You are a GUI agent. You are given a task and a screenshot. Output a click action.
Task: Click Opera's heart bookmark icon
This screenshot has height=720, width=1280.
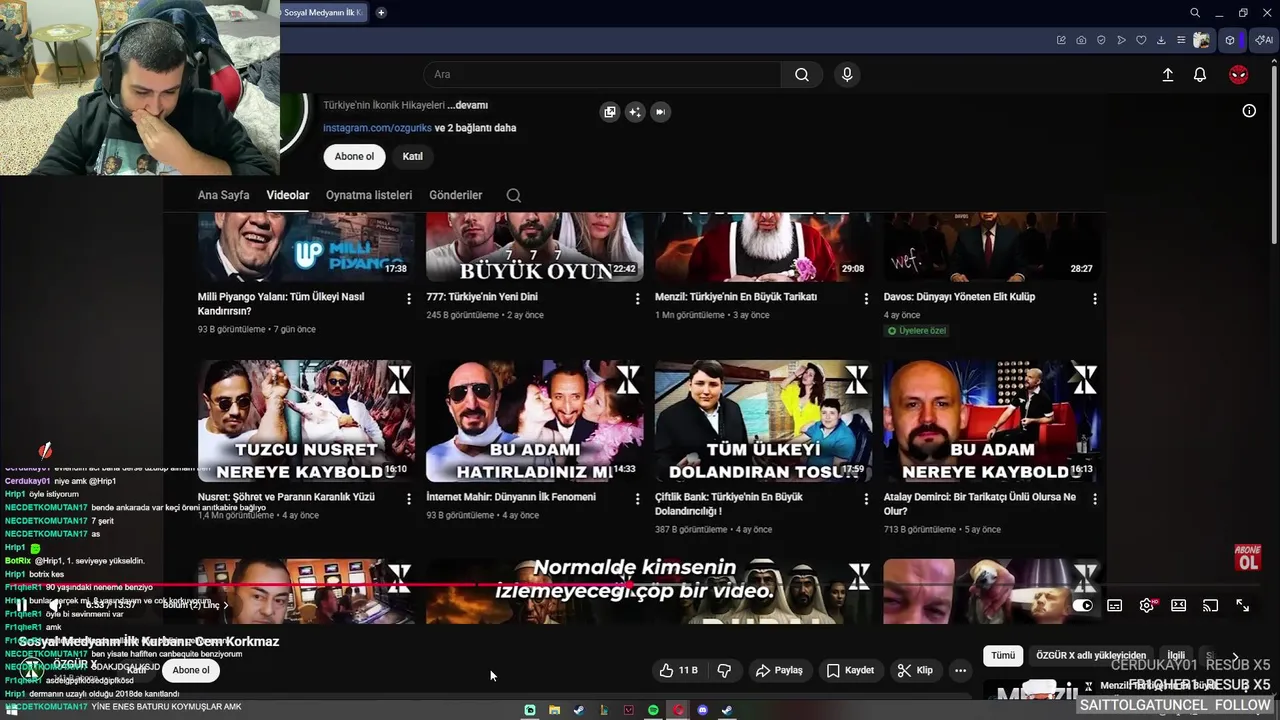pyautogui.click(x=1141, y=40)
